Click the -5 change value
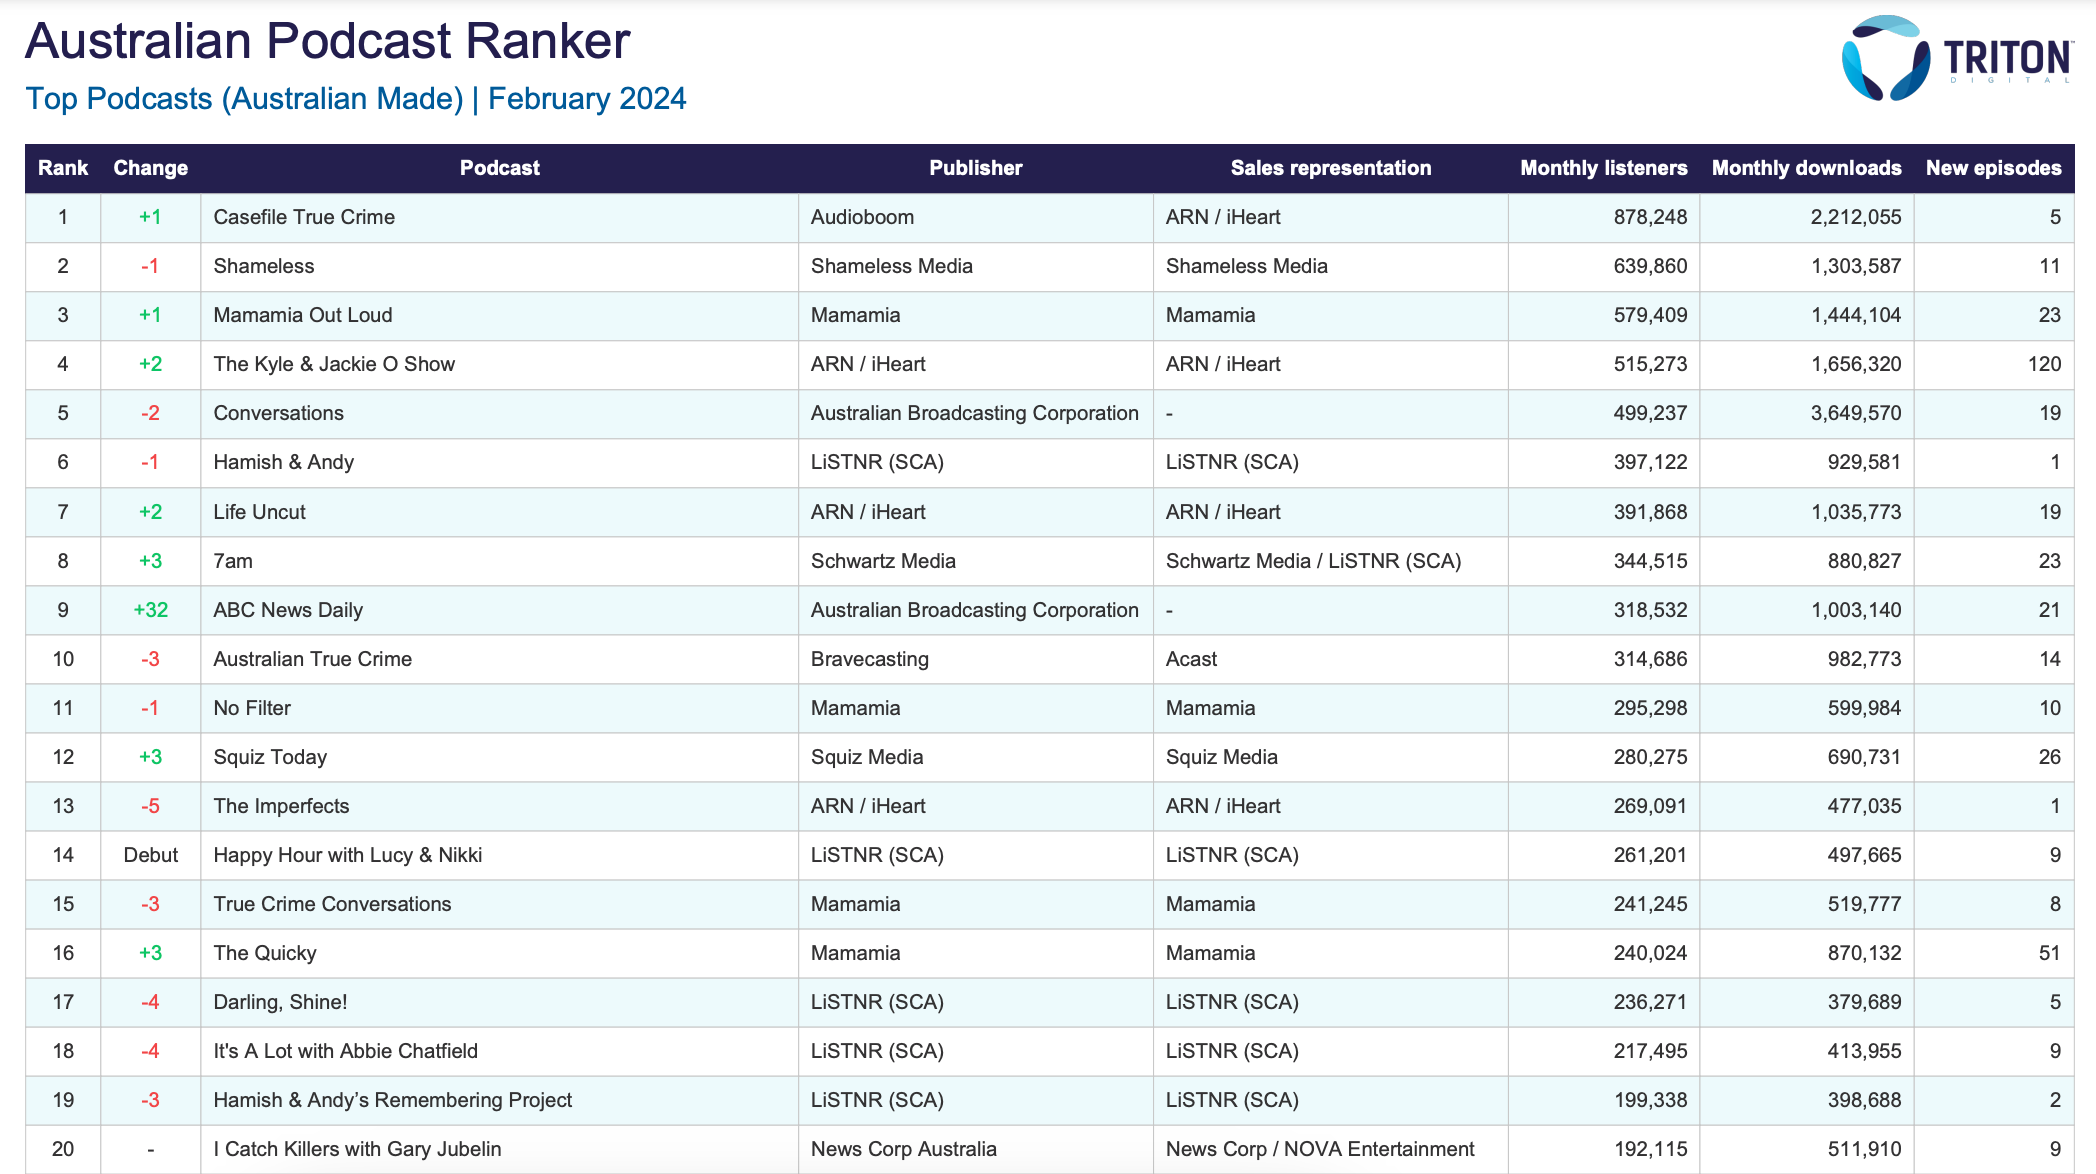Screen dimensions: 2096x1174 (x=151, y=806)
